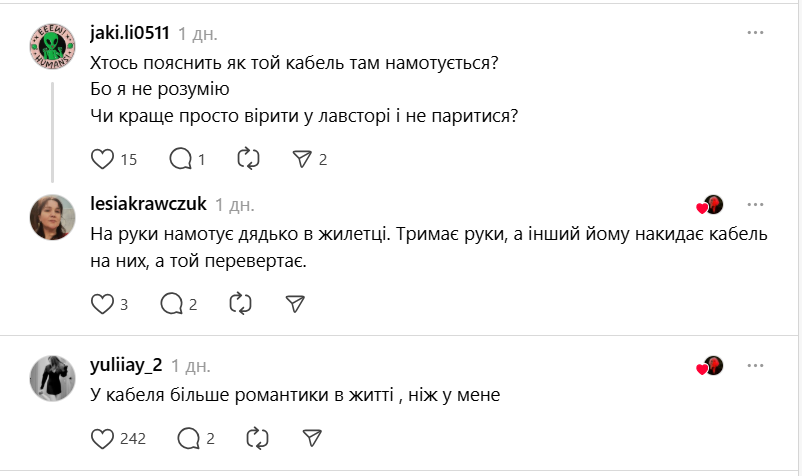802x476 pixels.
Task: Click lesiakrawczuk's profile picture
Action: 52,216
